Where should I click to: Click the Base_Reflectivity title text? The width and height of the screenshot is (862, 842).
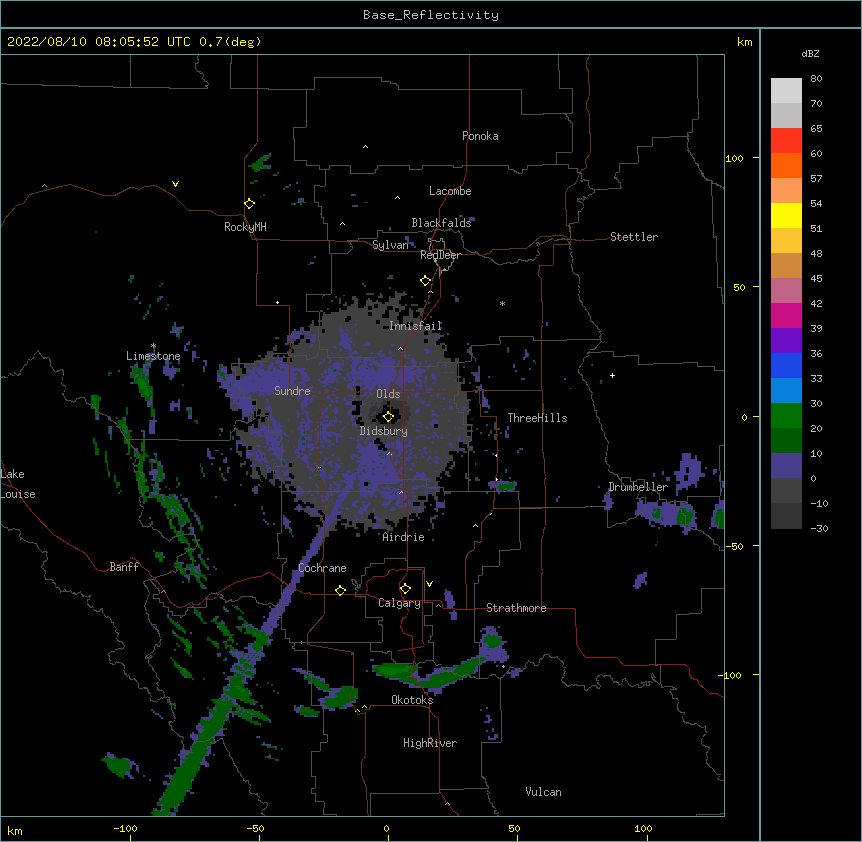tap(431, 15)
